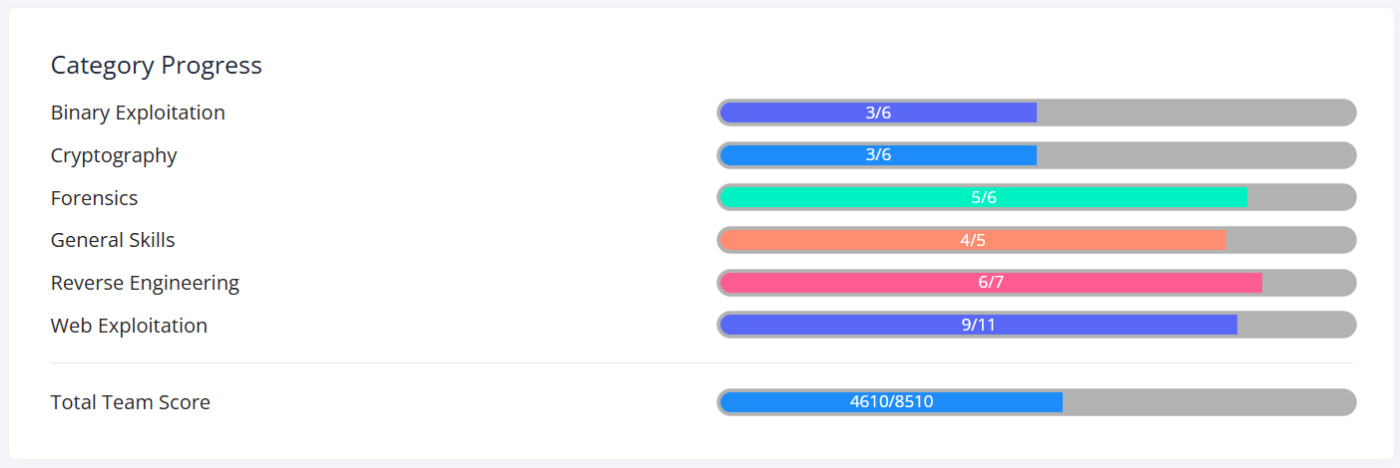The image size is (1400, 468).
Task: Click the 4/5 General Skills count
Action: tap(973, 240)
